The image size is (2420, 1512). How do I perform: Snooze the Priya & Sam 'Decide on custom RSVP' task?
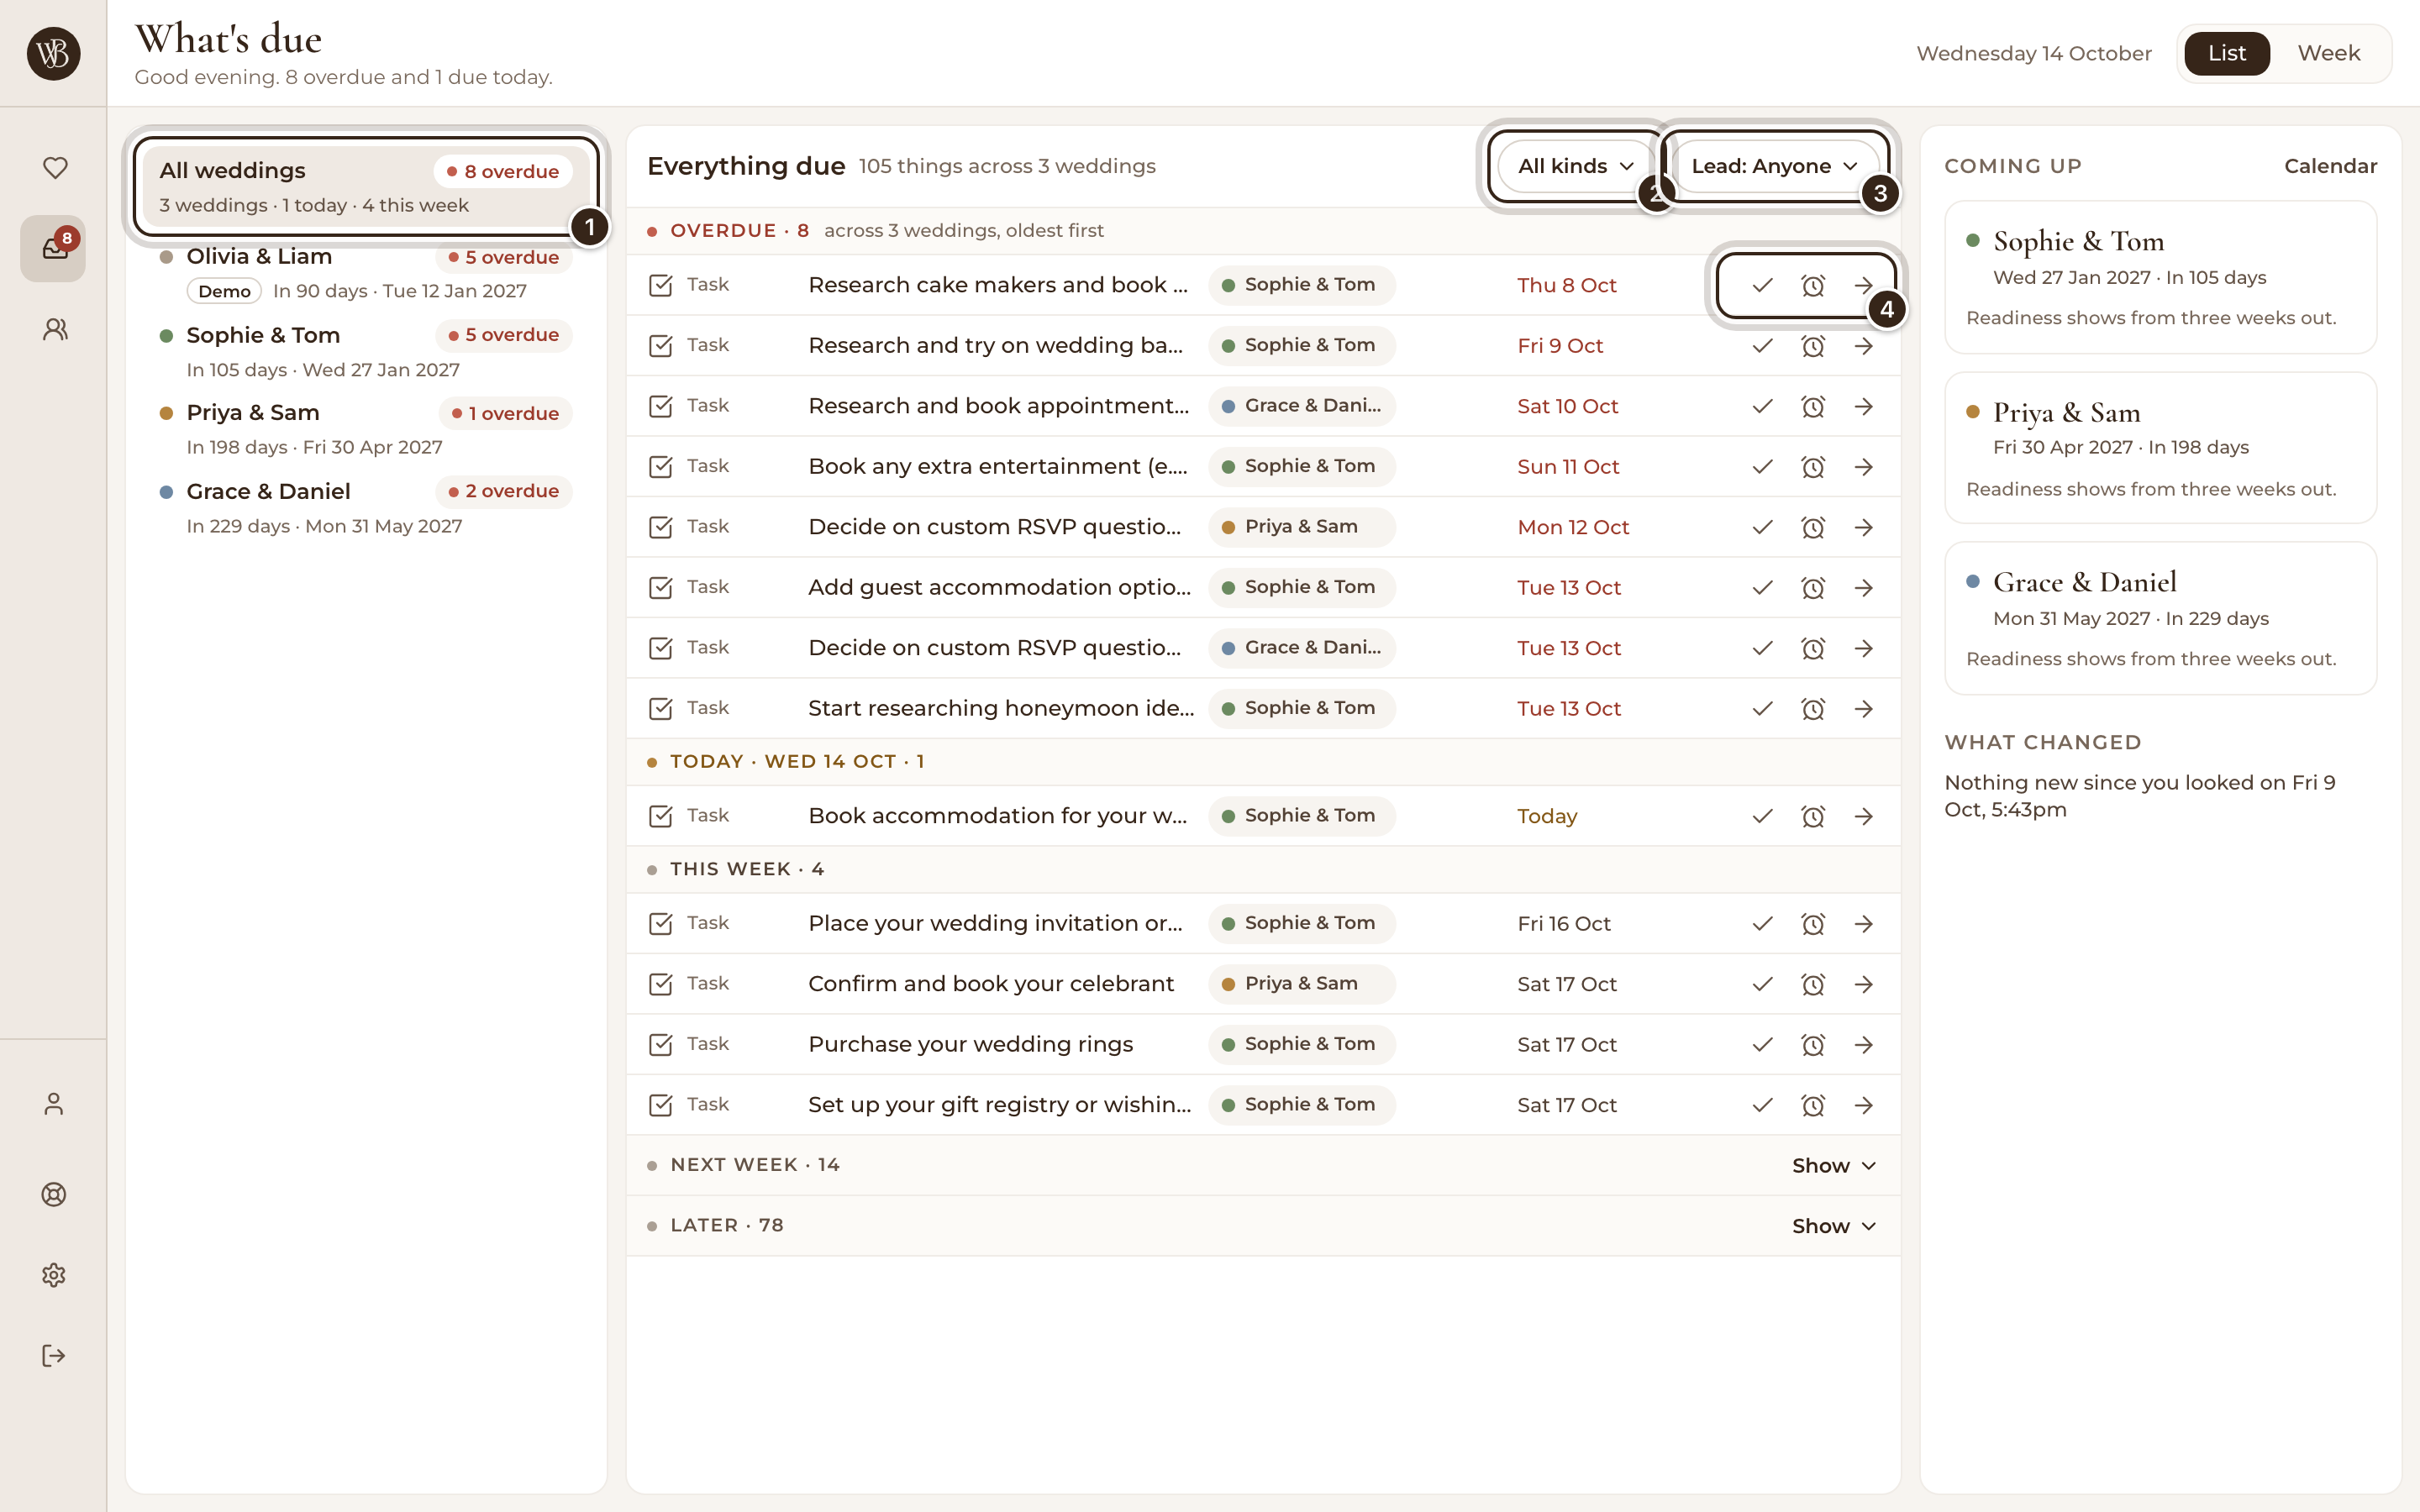1813,528
